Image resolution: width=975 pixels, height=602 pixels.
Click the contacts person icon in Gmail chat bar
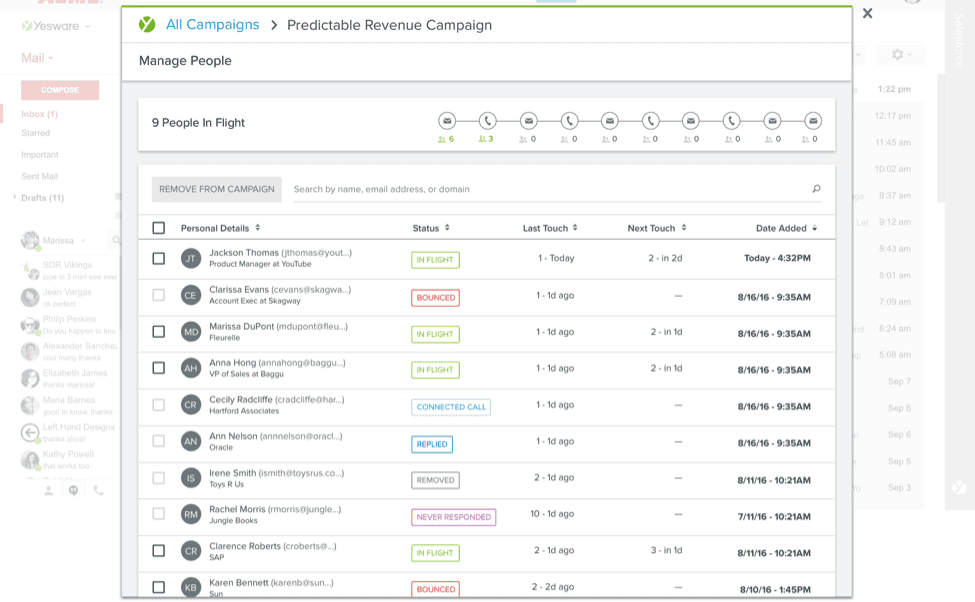pos(49,491)
